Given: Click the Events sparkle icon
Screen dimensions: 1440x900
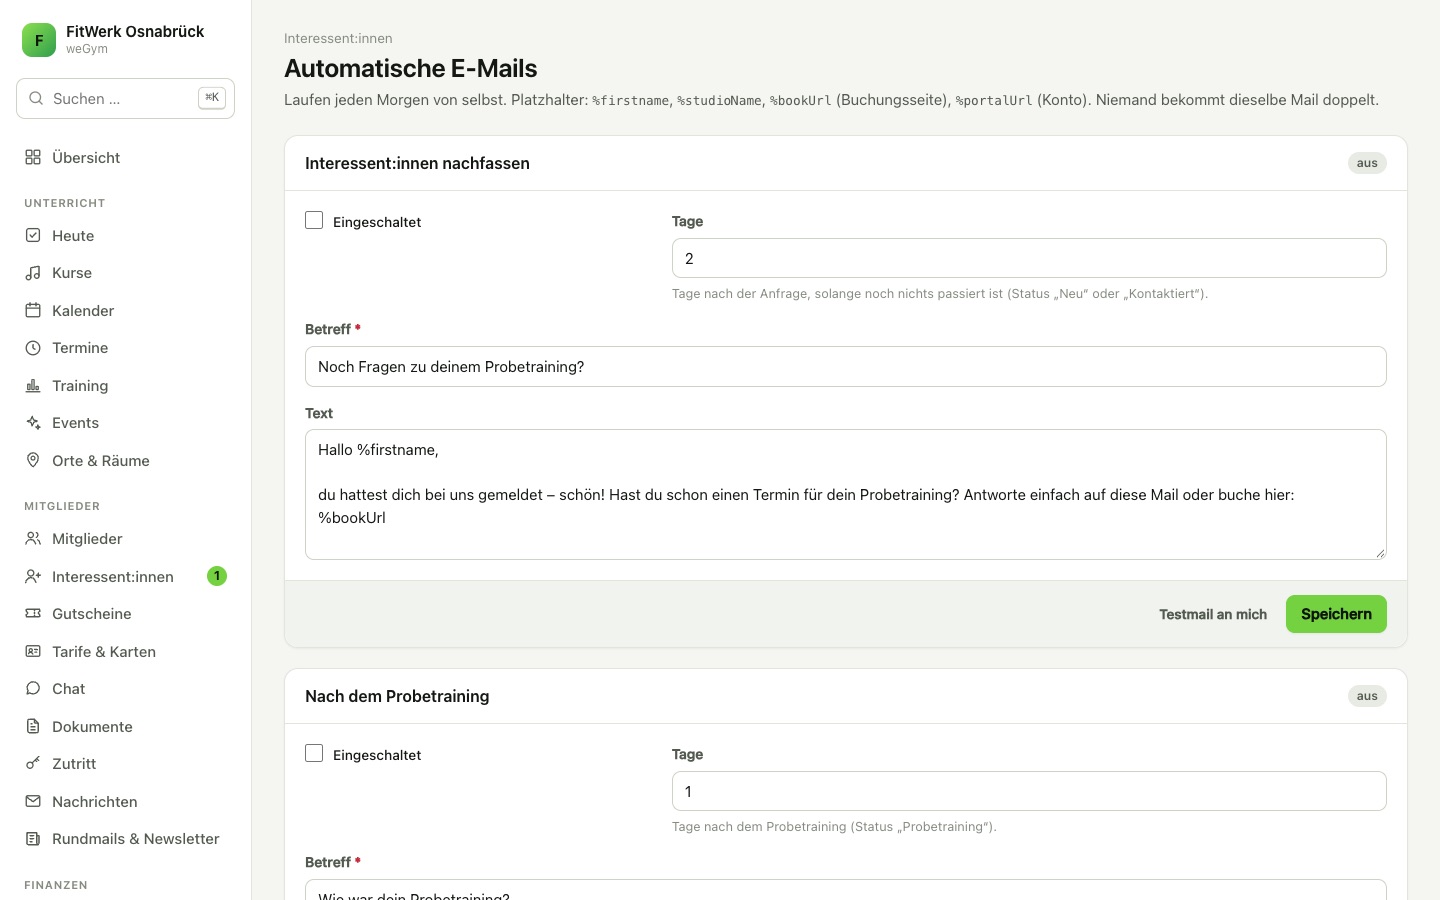Looking at the screenshot, I should pyautogui.click(x=33, y=423).
